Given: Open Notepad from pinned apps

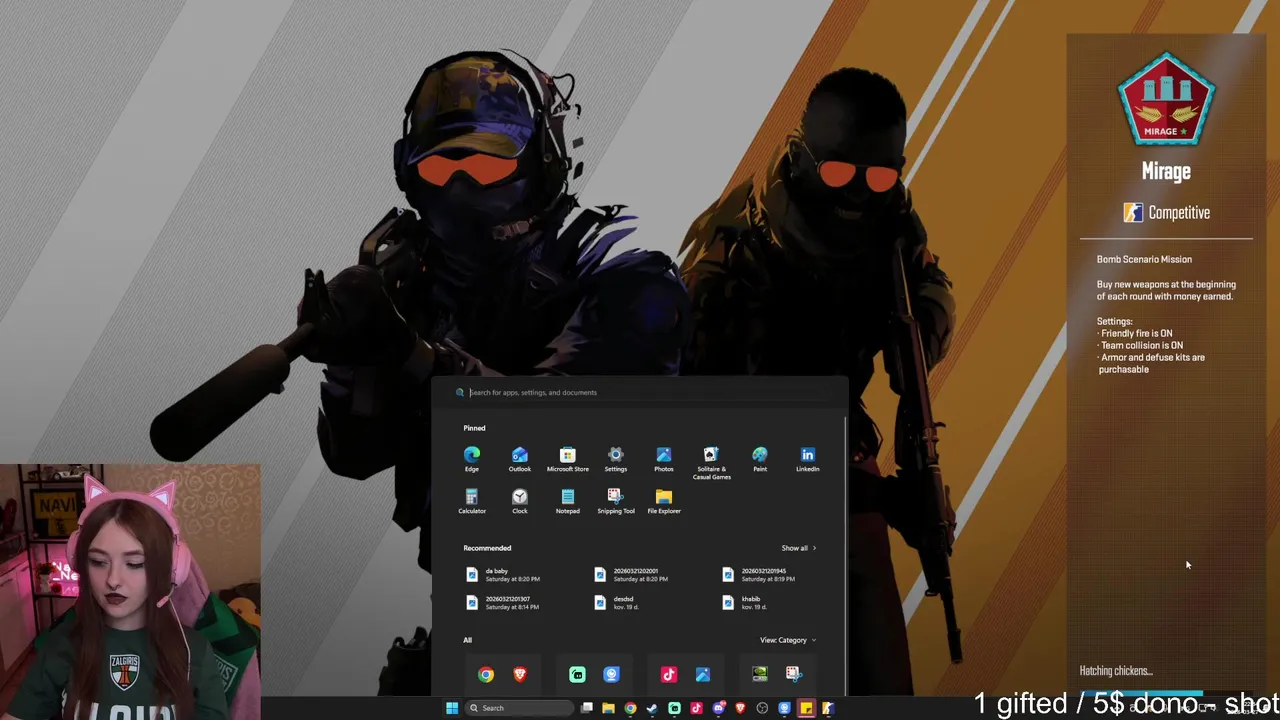Looking at the screenshot, I should tap(567, 502).
